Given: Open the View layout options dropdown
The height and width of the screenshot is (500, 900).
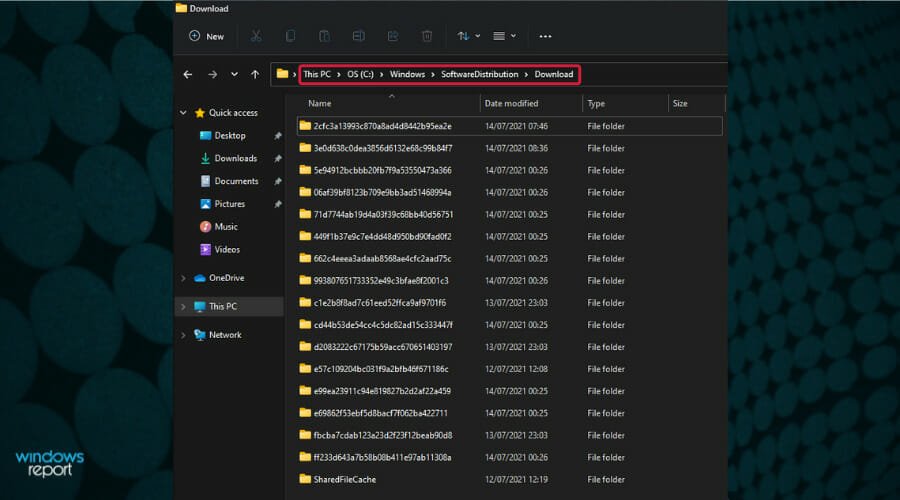Looking at the screenshot, I should (x=505, y=36).
